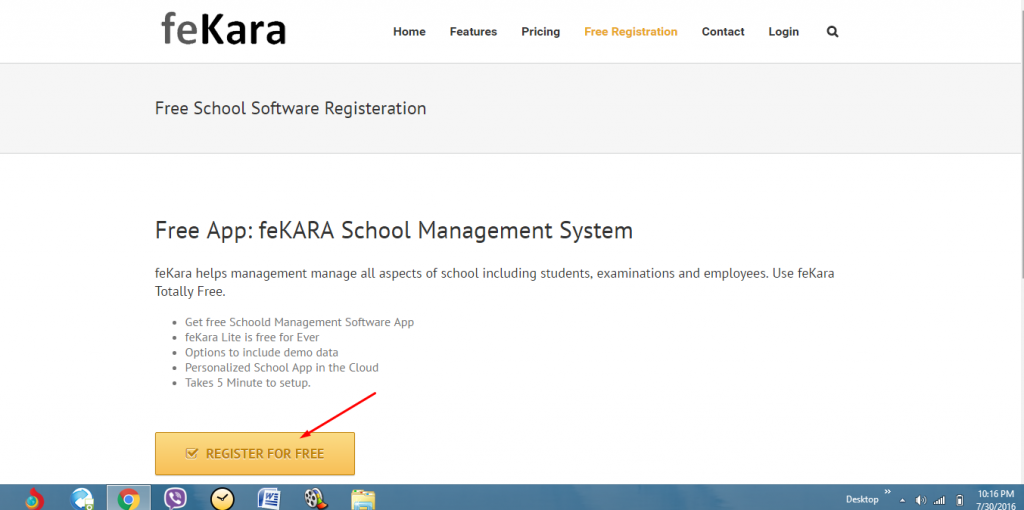This screenshot has width=1024, height=510.
Task: Open the clock showing 10:16 PM
Action: (997, 500)
